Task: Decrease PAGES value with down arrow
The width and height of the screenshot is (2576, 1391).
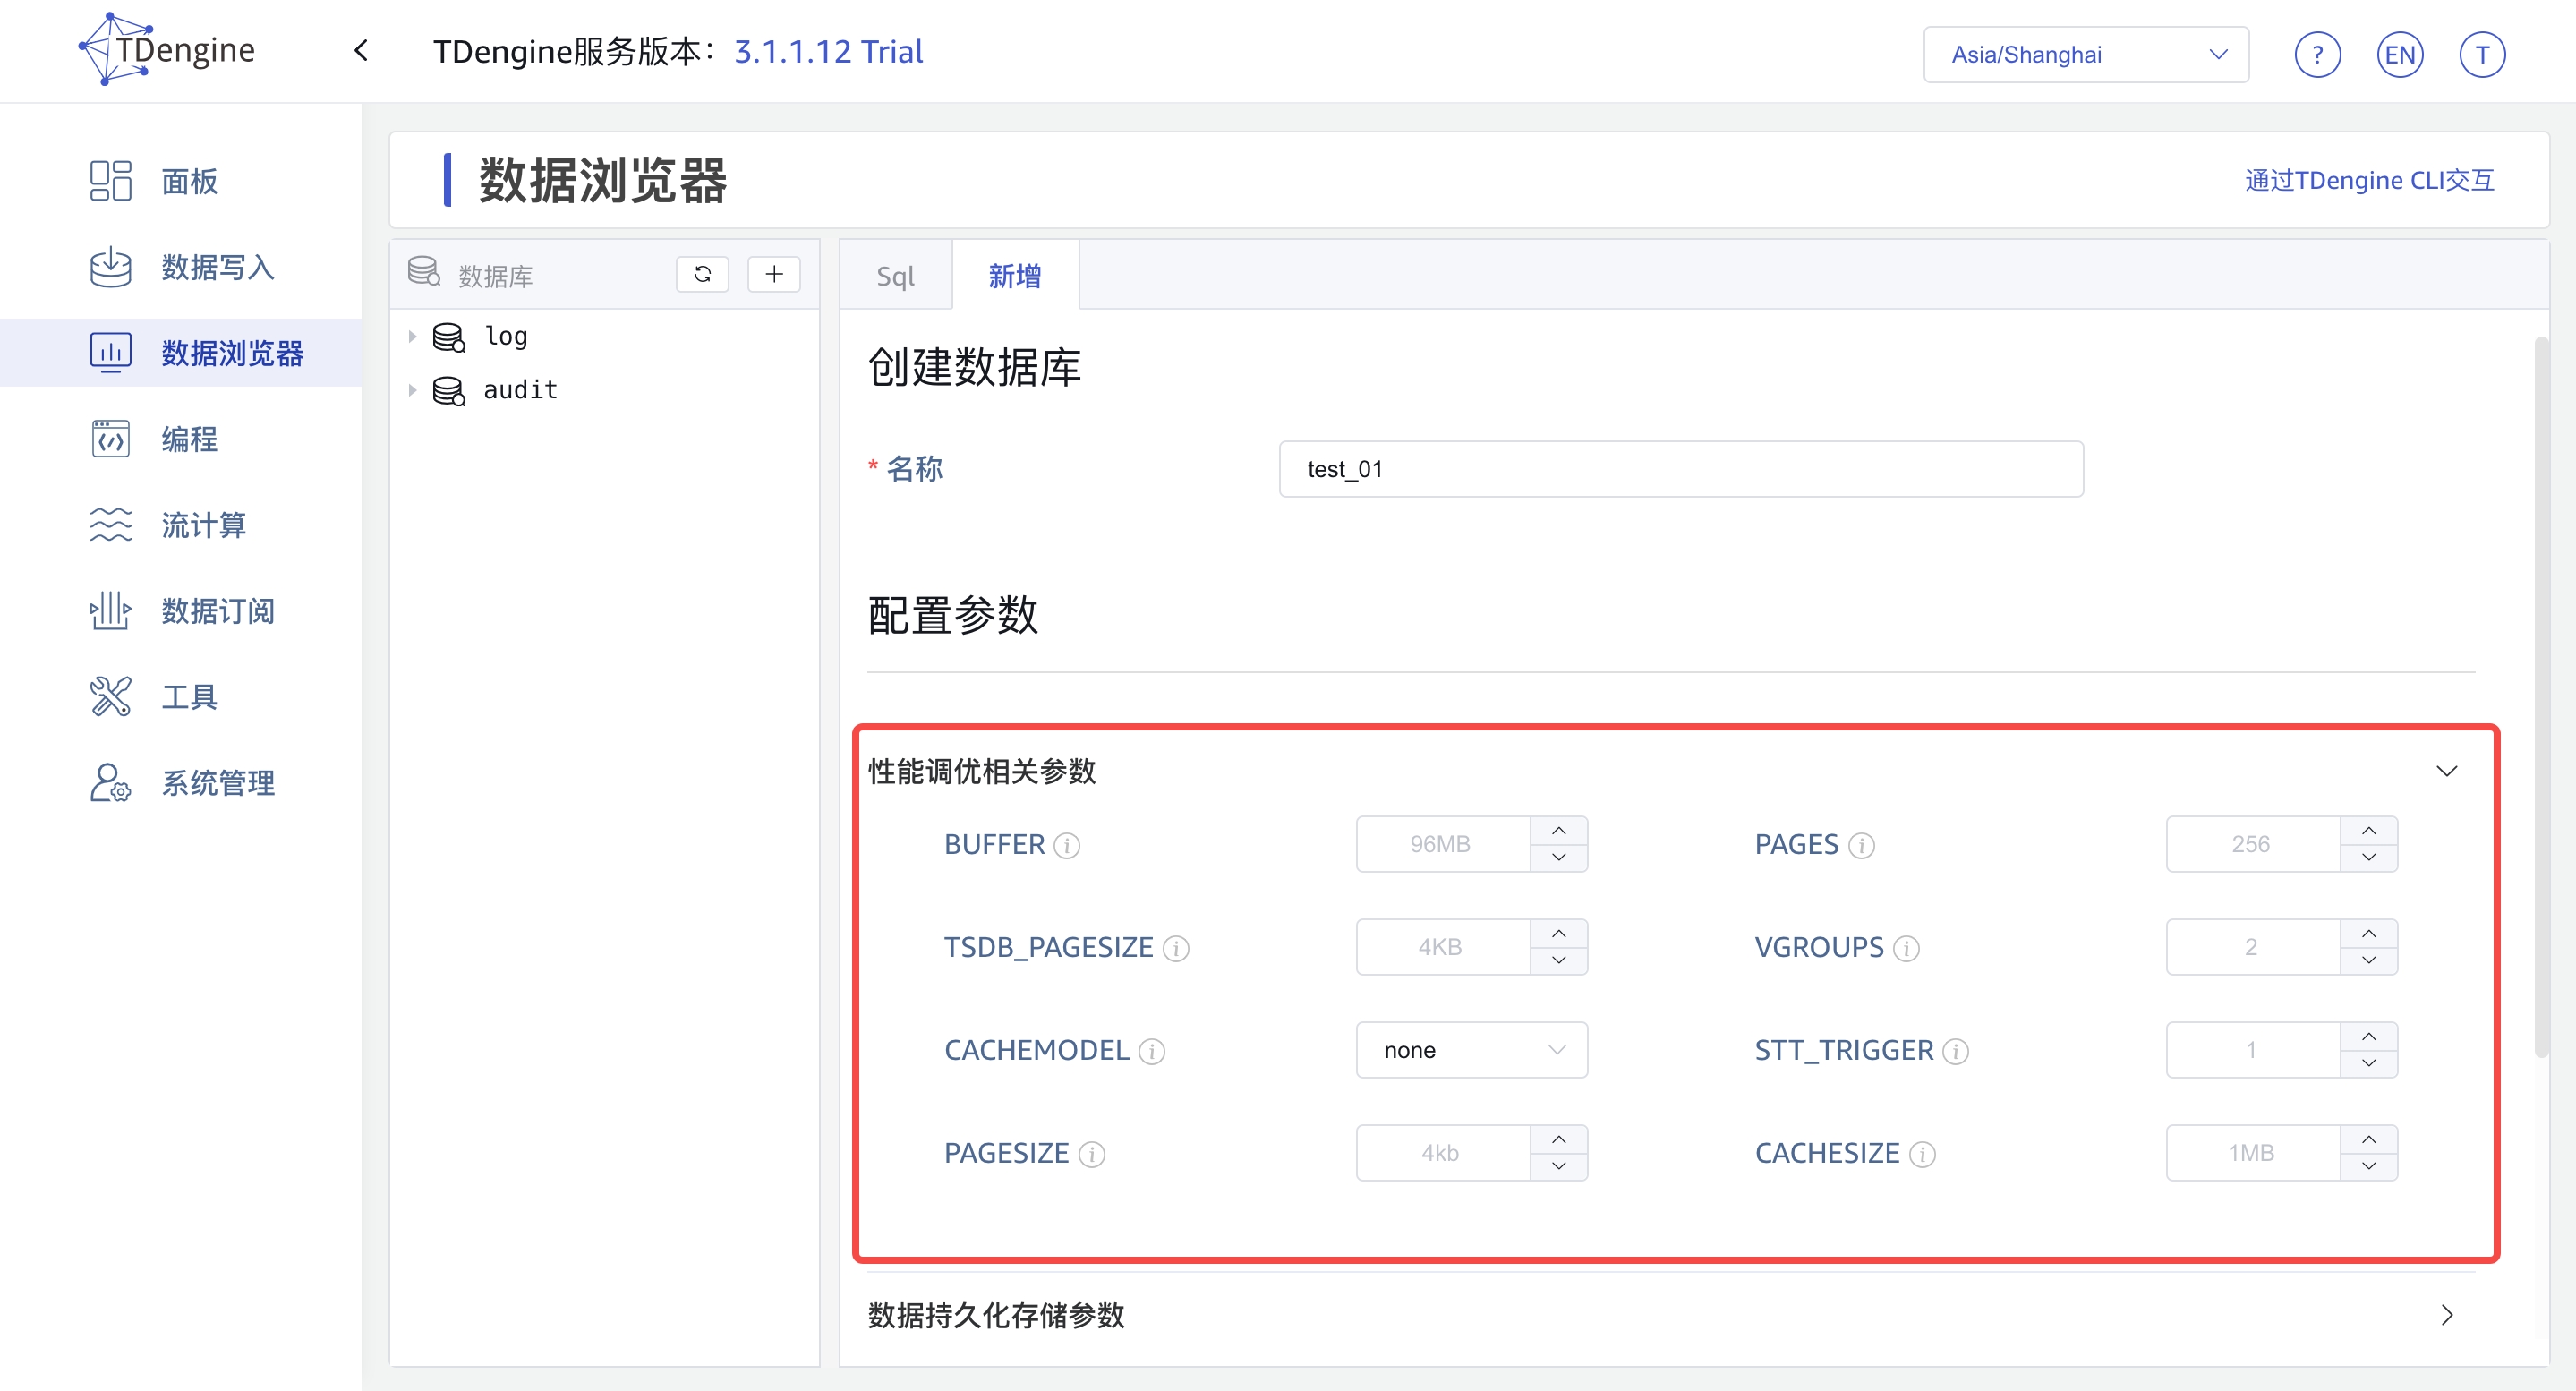Action: [x=2368, y=858]
